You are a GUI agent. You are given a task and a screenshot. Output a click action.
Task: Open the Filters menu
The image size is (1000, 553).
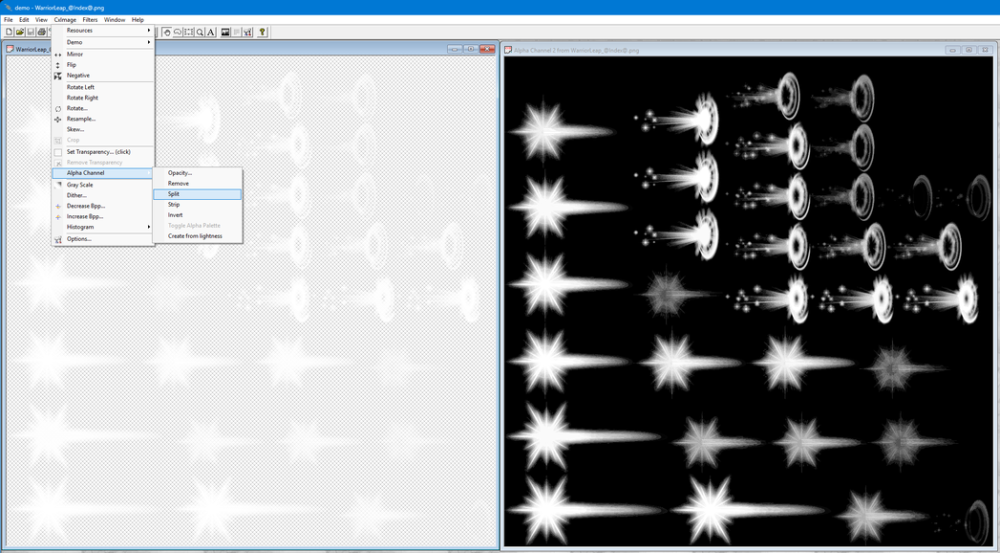[90, 19]
